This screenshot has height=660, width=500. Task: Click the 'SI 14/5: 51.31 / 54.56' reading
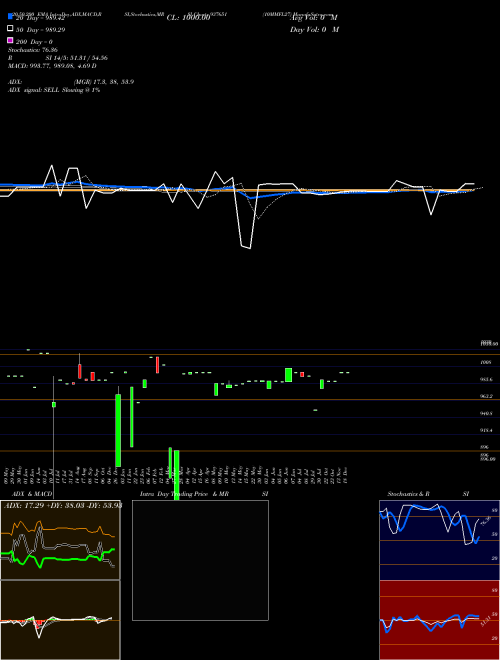point(76,58)
